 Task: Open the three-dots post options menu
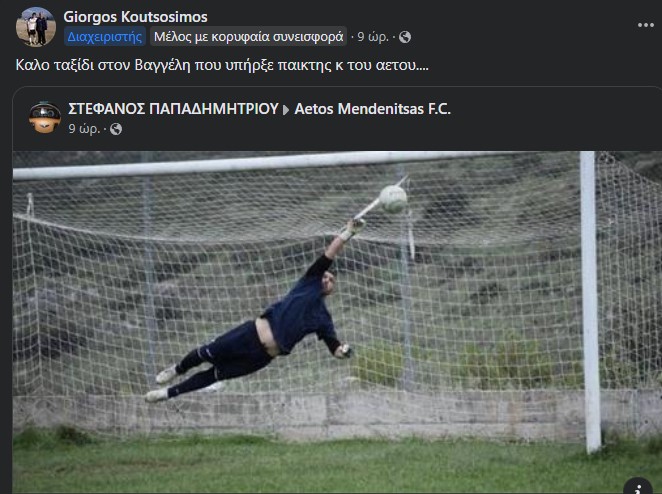tap(646, 25)
